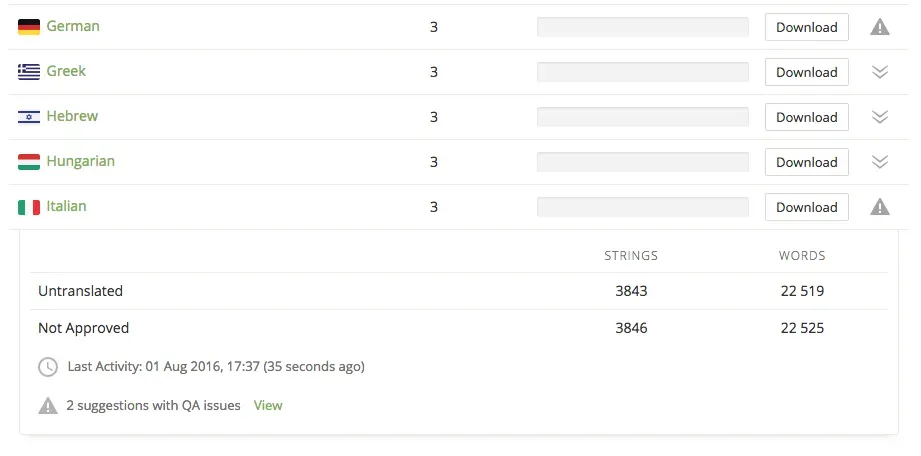Click the Italian flag icon
The height and width of the screenshot is (456, 921).
tap(29, 207)
